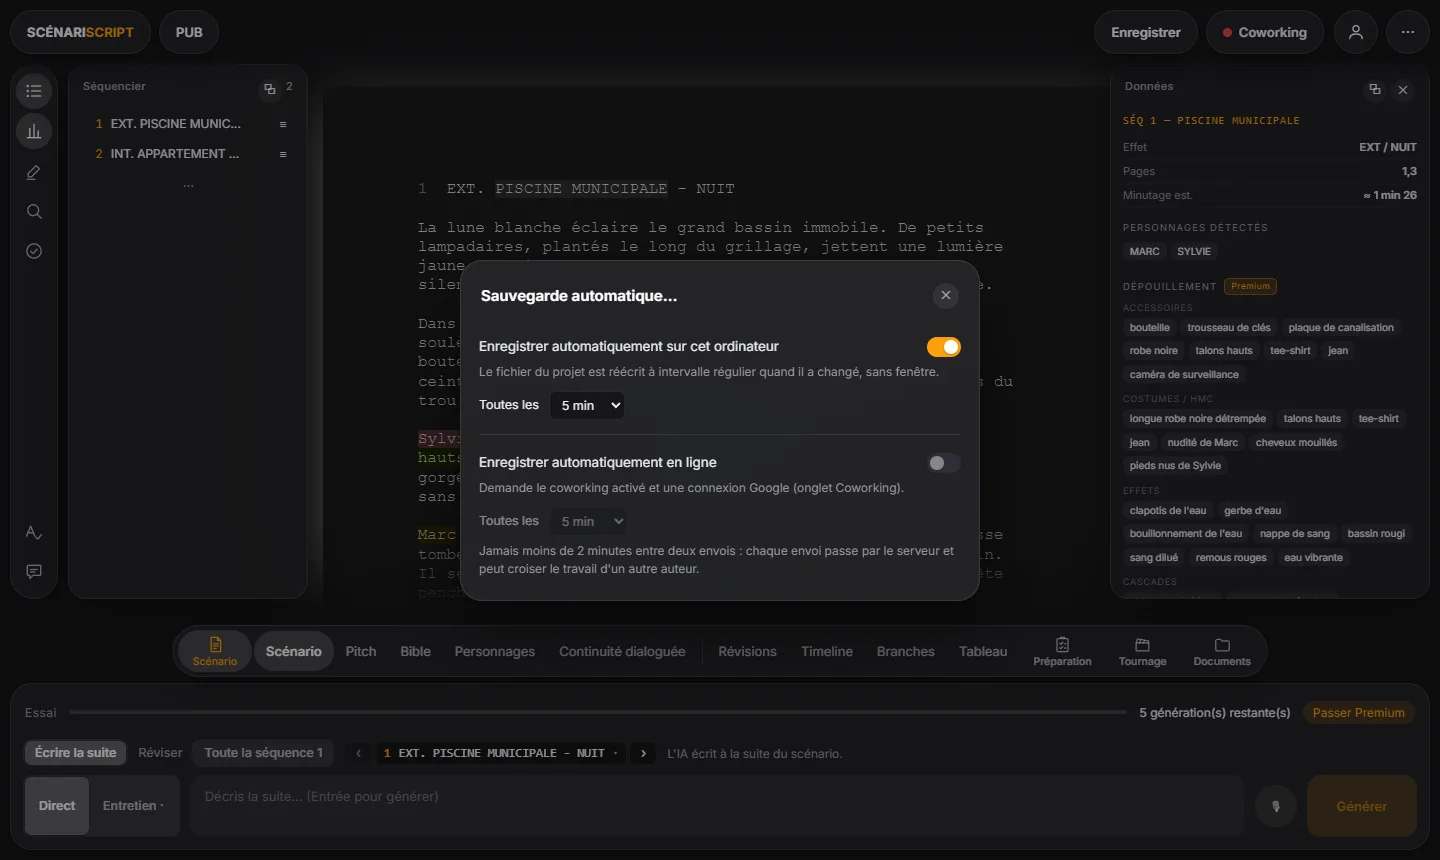Click the Passer Premium button
The width and height of the screenshot is (1440, 860).
tap(1358, 713)
